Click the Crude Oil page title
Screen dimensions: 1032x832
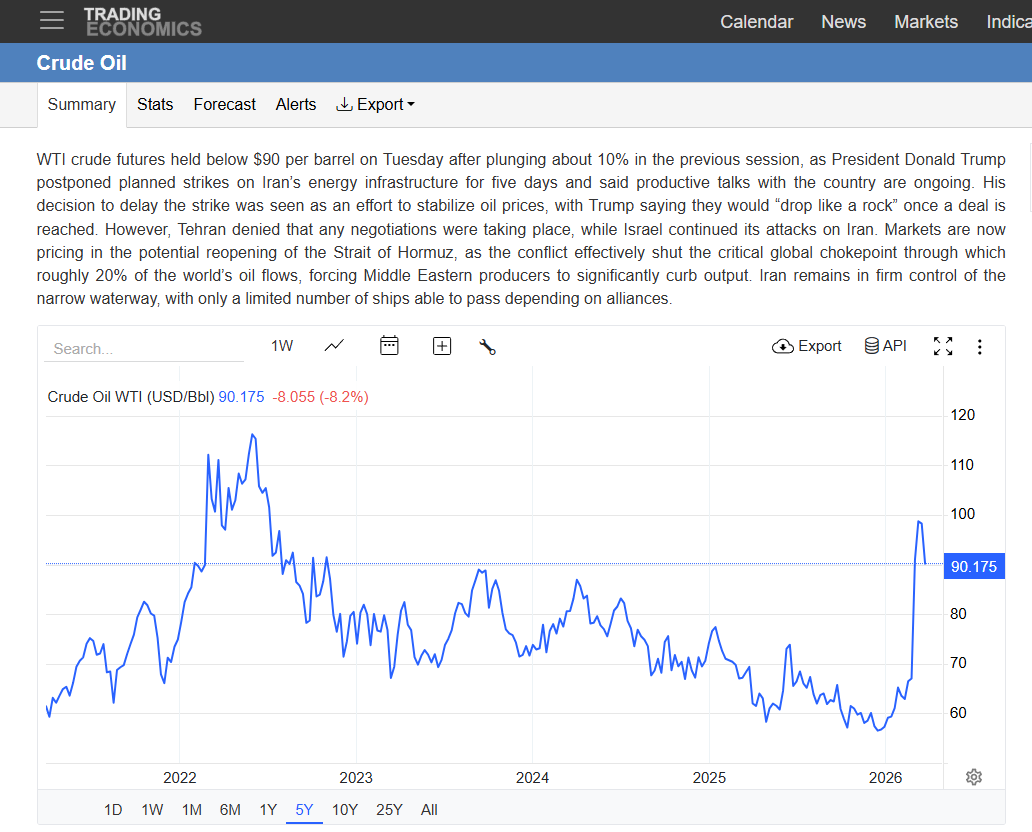point(82,63)
